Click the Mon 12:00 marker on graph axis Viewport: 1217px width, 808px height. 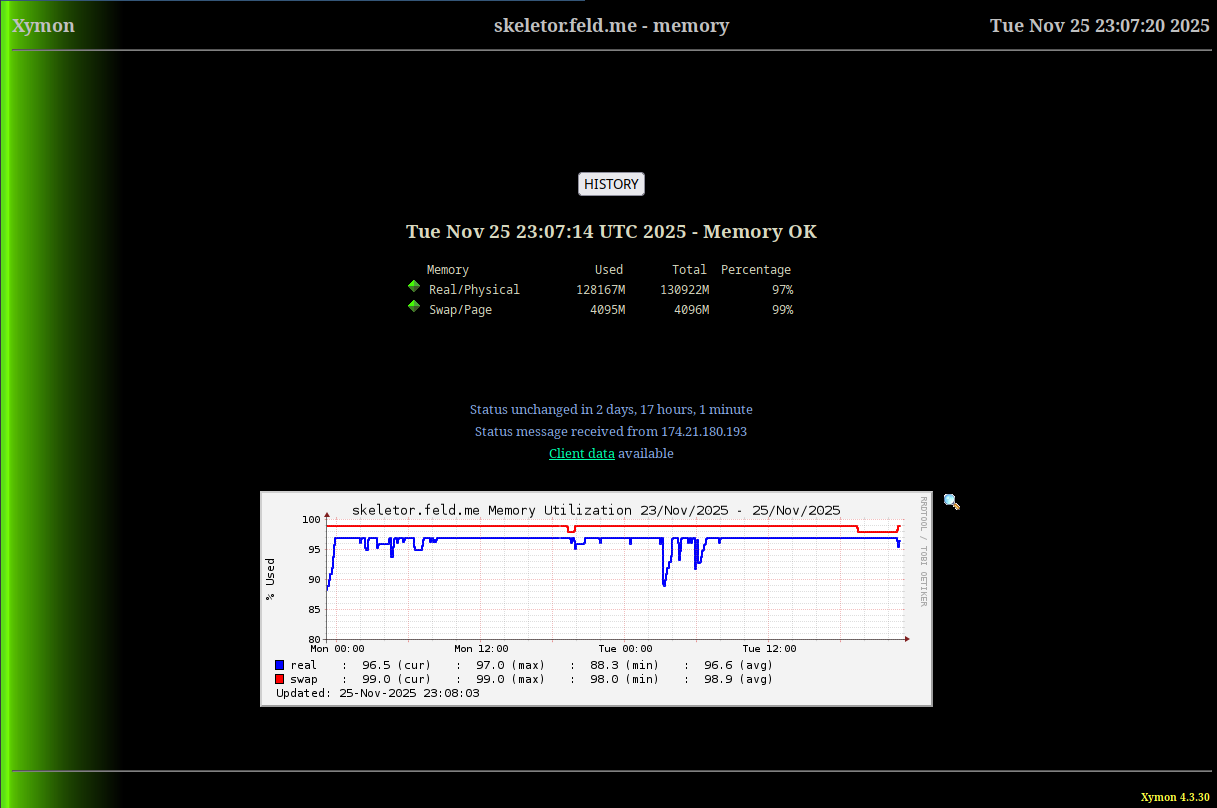[x=481, y=649]
